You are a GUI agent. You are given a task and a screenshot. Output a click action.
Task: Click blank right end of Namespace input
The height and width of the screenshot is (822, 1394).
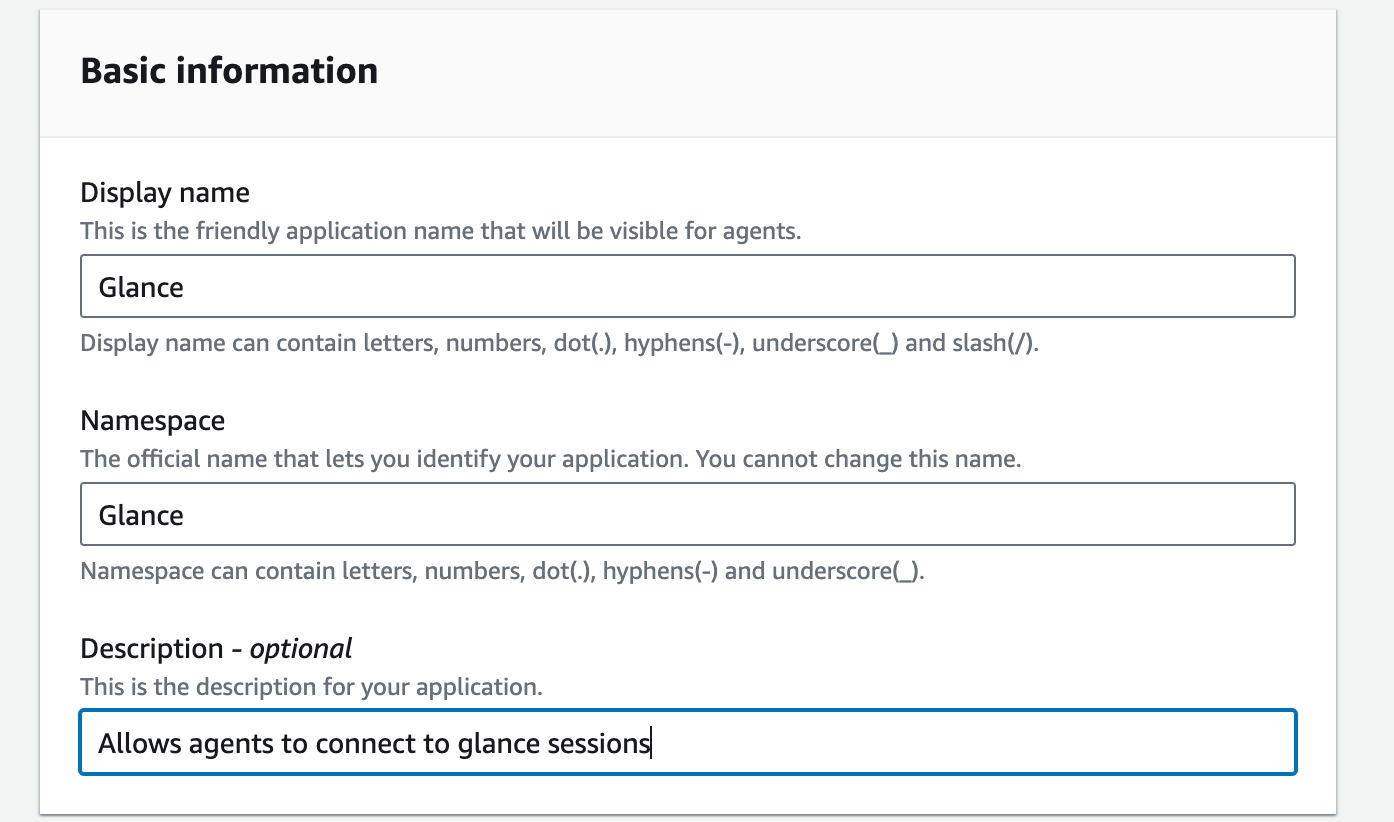point(1240,515)
